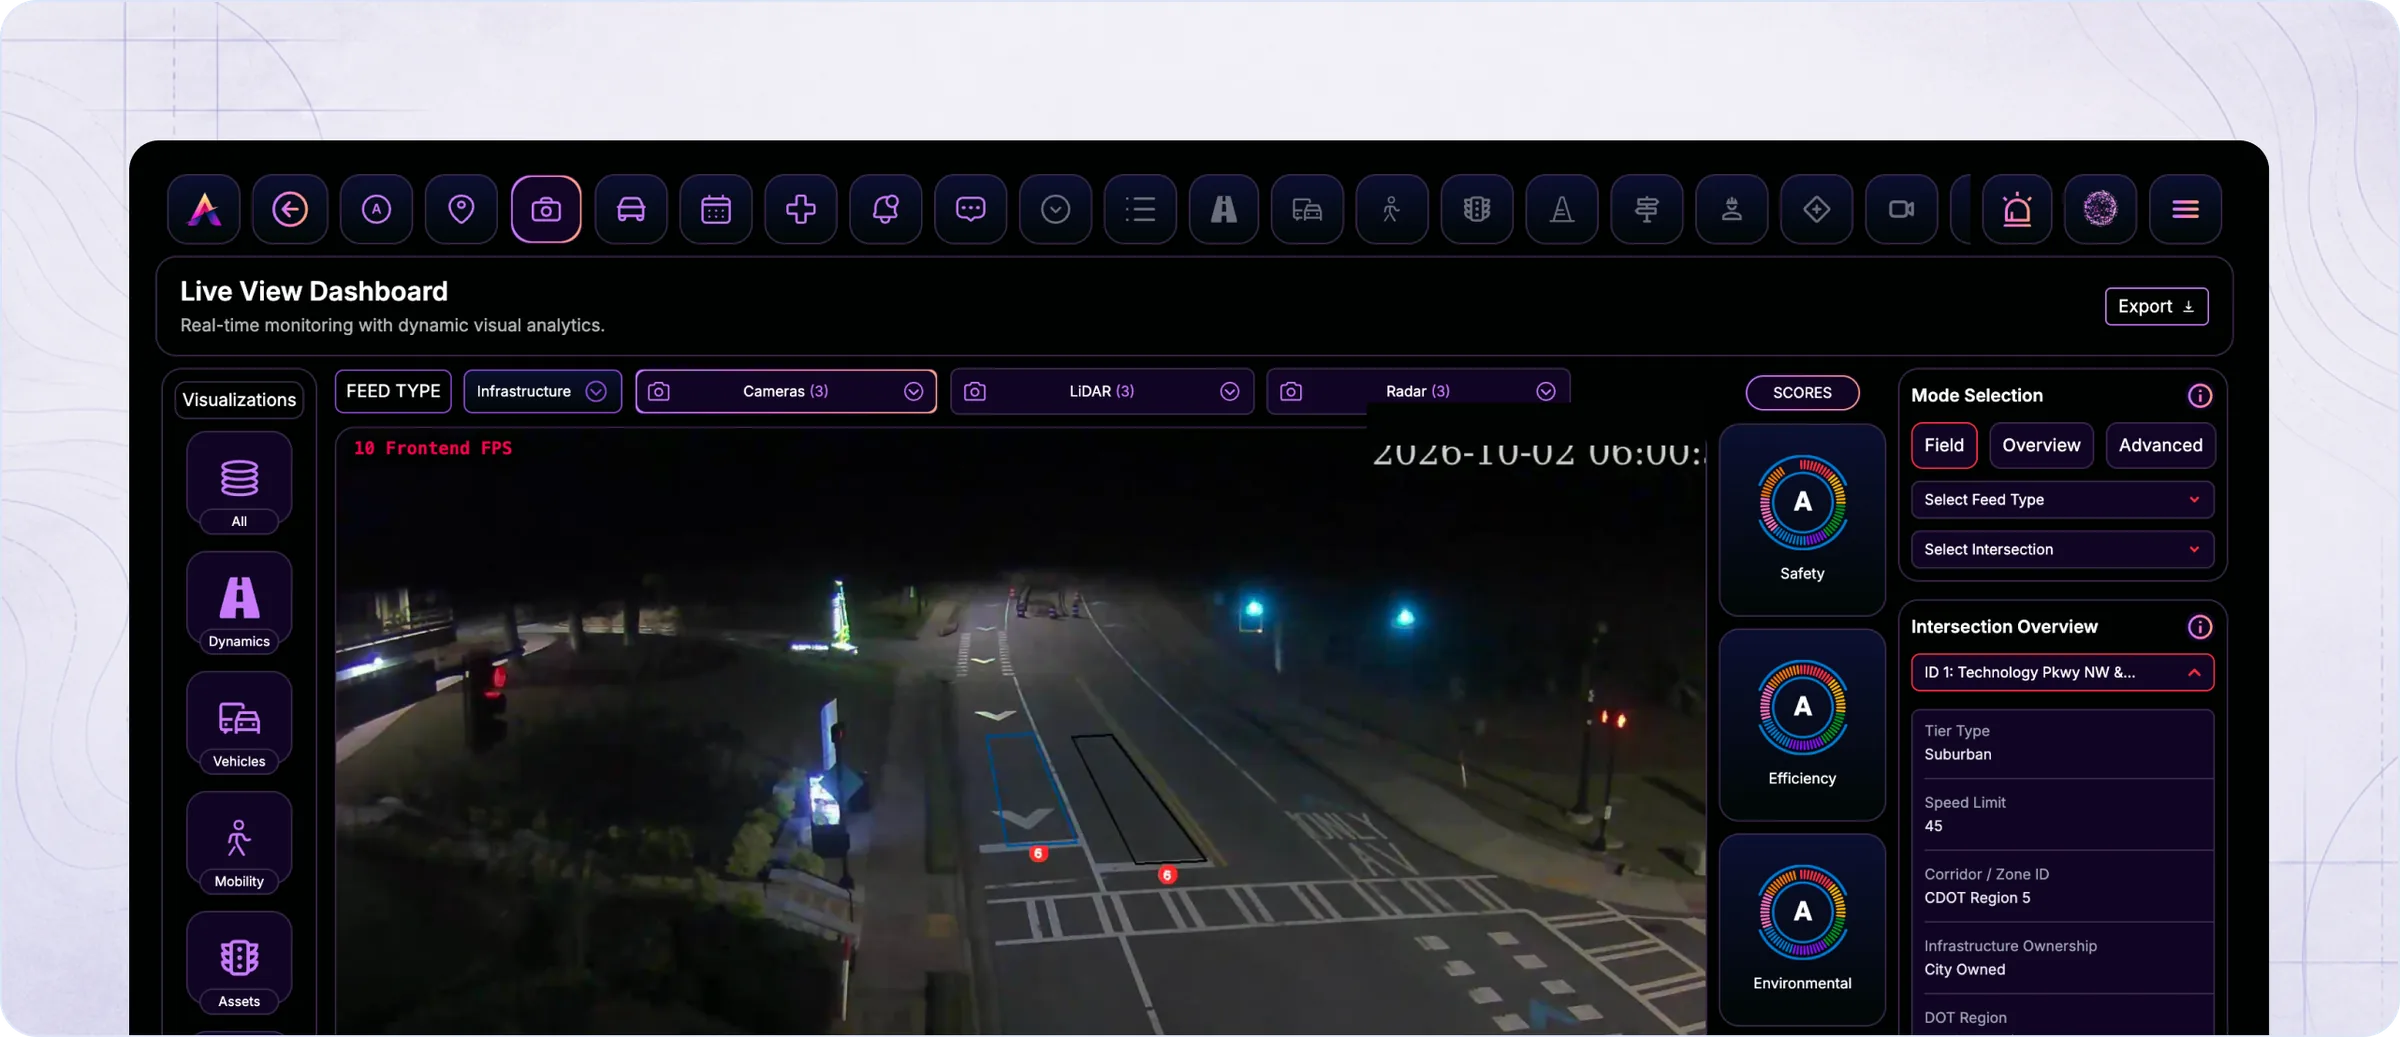Click the bell notification toolbar icon
Image resolution: width=2400 pixels, height=1037 pixels.
coord(886,209)
